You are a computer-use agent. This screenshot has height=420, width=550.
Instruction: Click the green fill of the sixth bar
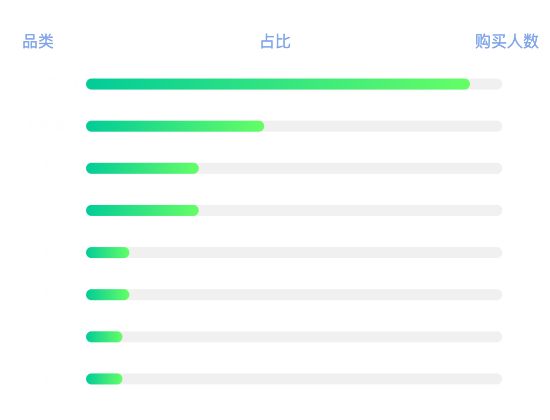[108, 295]
